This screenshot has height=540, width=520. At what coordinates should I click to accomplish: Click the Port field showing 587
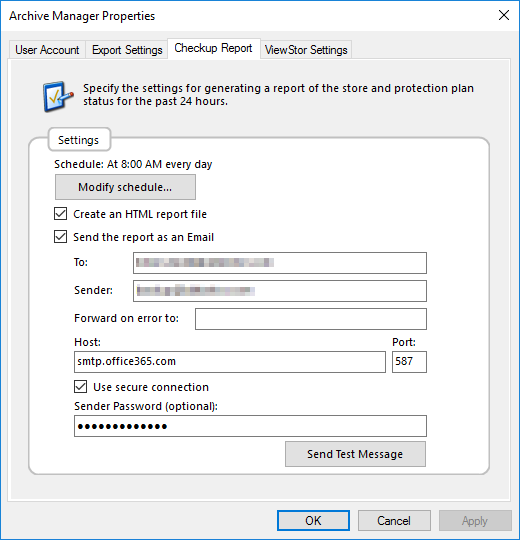pos(409,362)
